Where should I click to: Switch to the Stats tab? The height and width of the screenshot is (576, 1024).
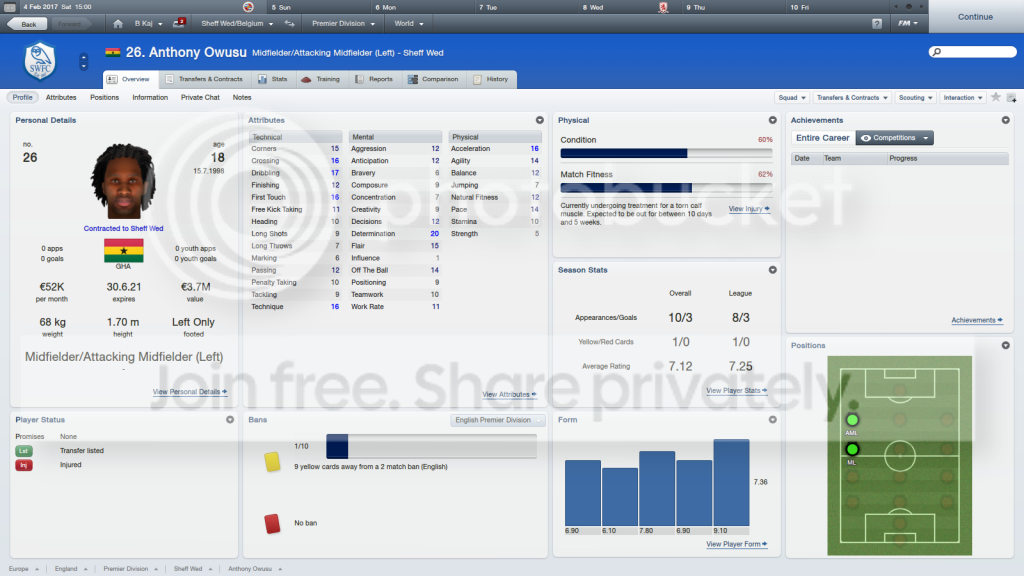pos(273,79)
